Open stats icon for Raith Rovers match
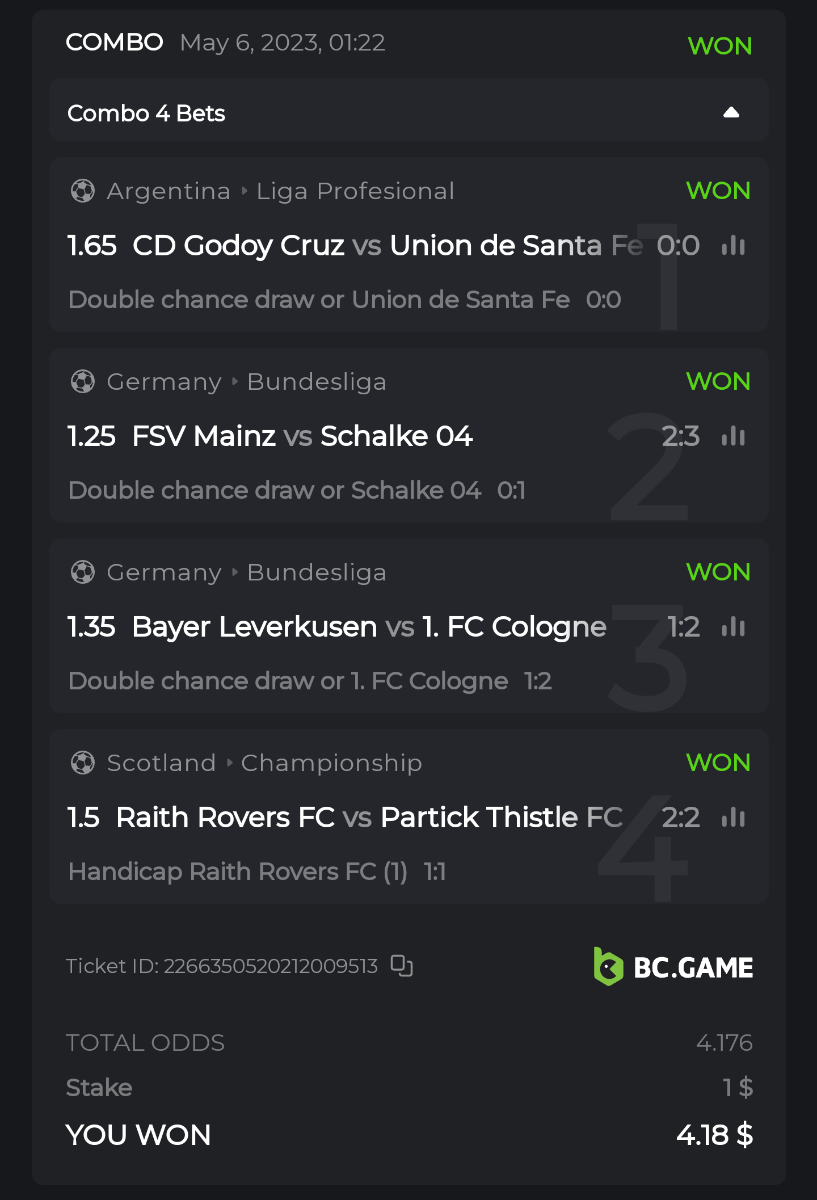817x1200 pixels. 734,817
